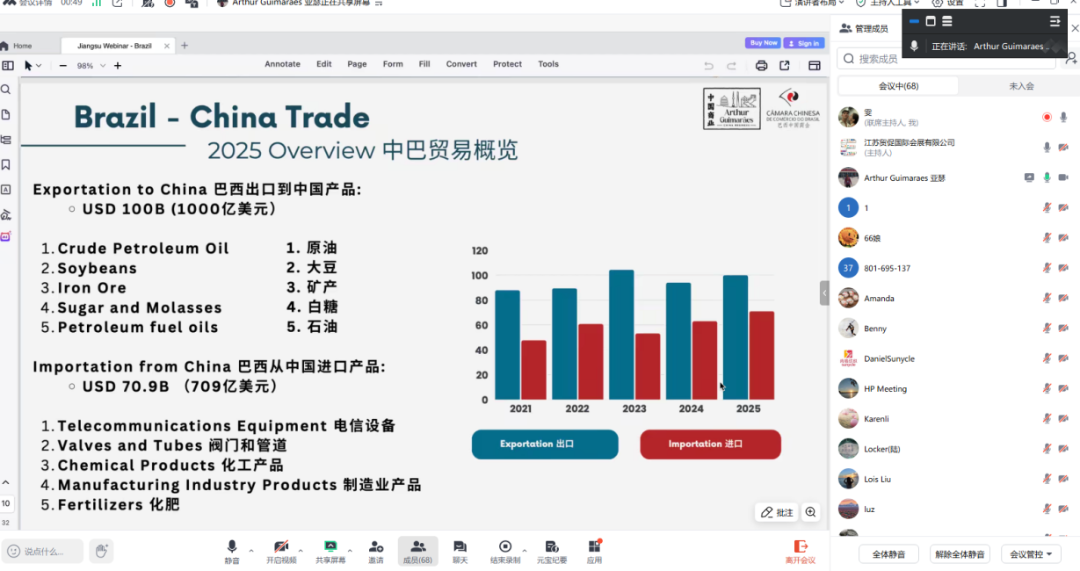Switch to 未入会 tab

(x=1021, y=86)
